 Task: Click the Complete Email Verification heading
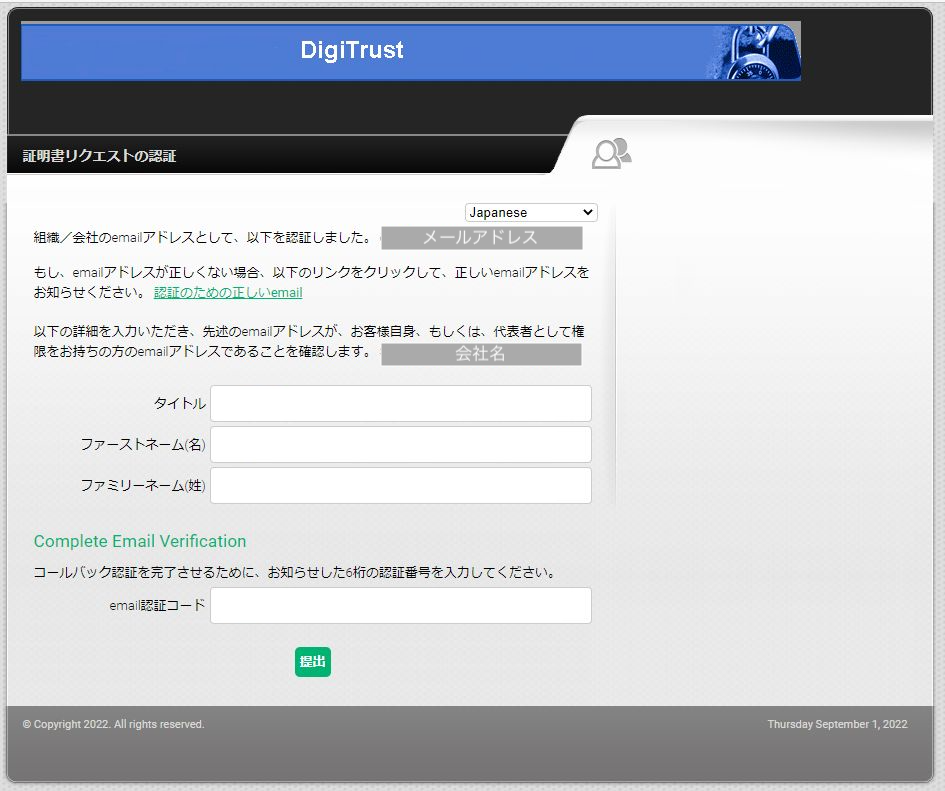pyautogui.click(x=140, y=541)
